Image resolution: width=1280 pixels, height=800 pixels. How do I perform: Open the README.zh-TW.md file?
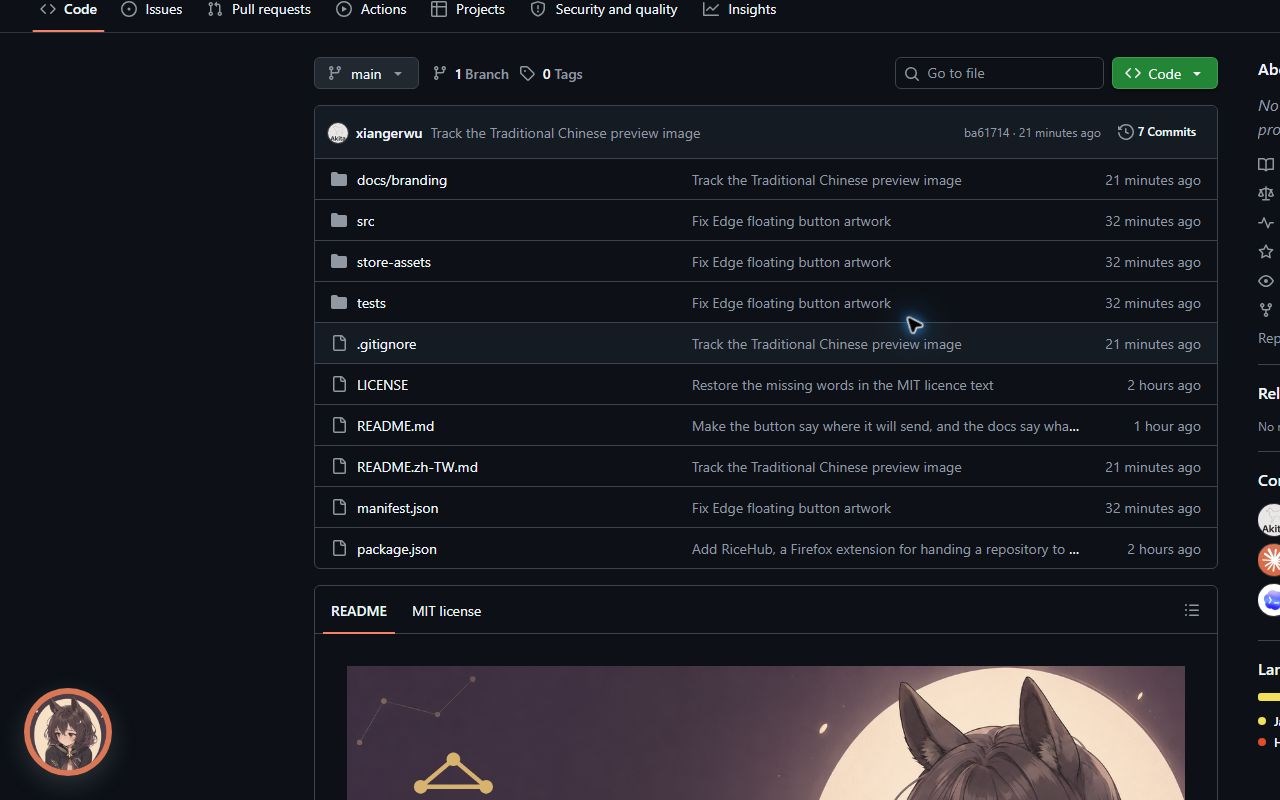417,467
